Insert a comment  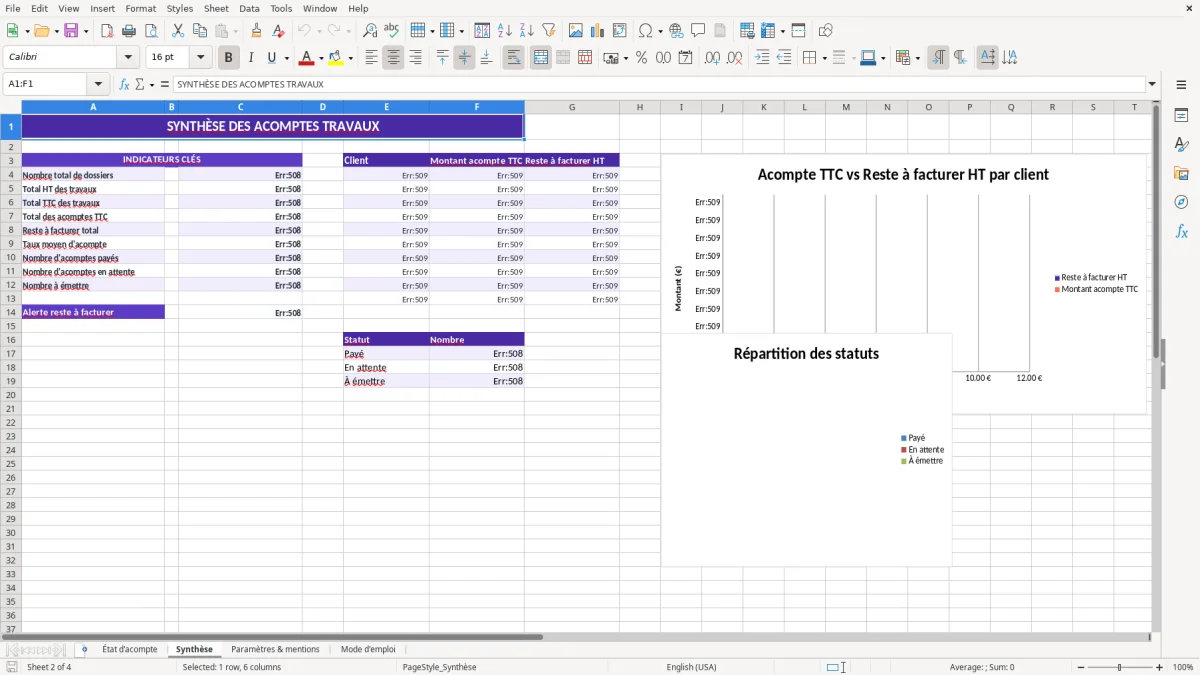tap(698, 31)
